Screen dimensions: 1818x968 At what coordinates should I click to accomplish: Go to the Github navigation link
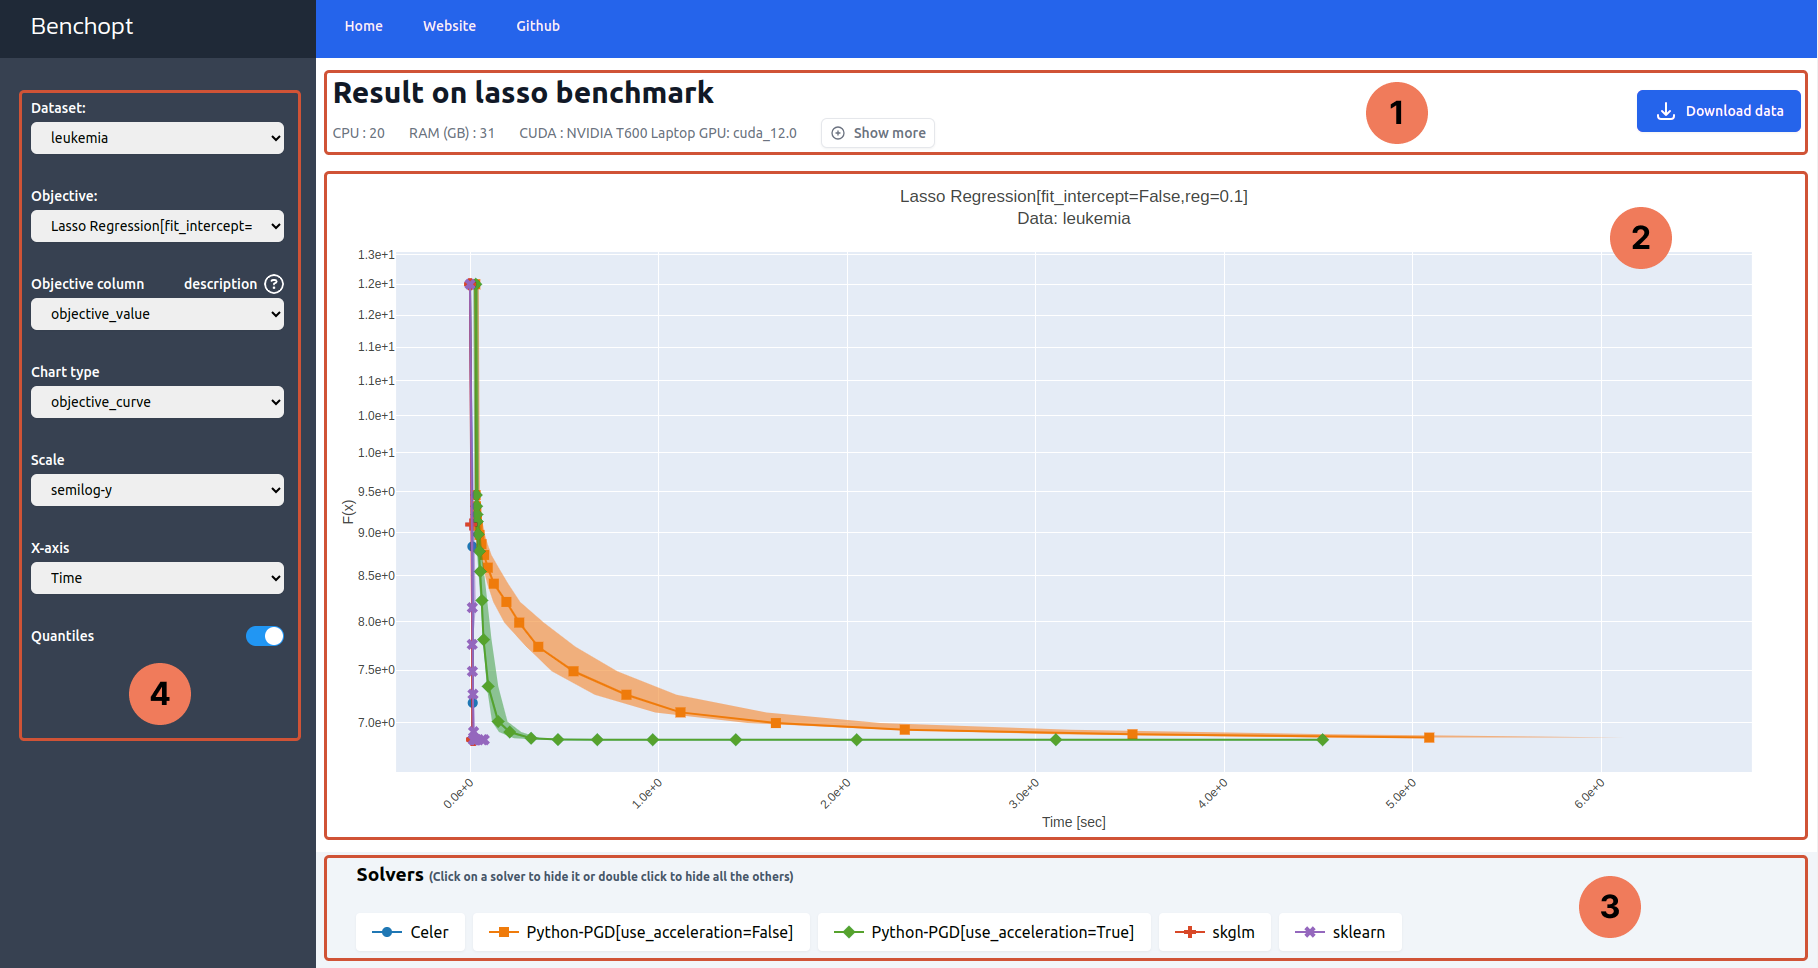click(x=537, y=26)
